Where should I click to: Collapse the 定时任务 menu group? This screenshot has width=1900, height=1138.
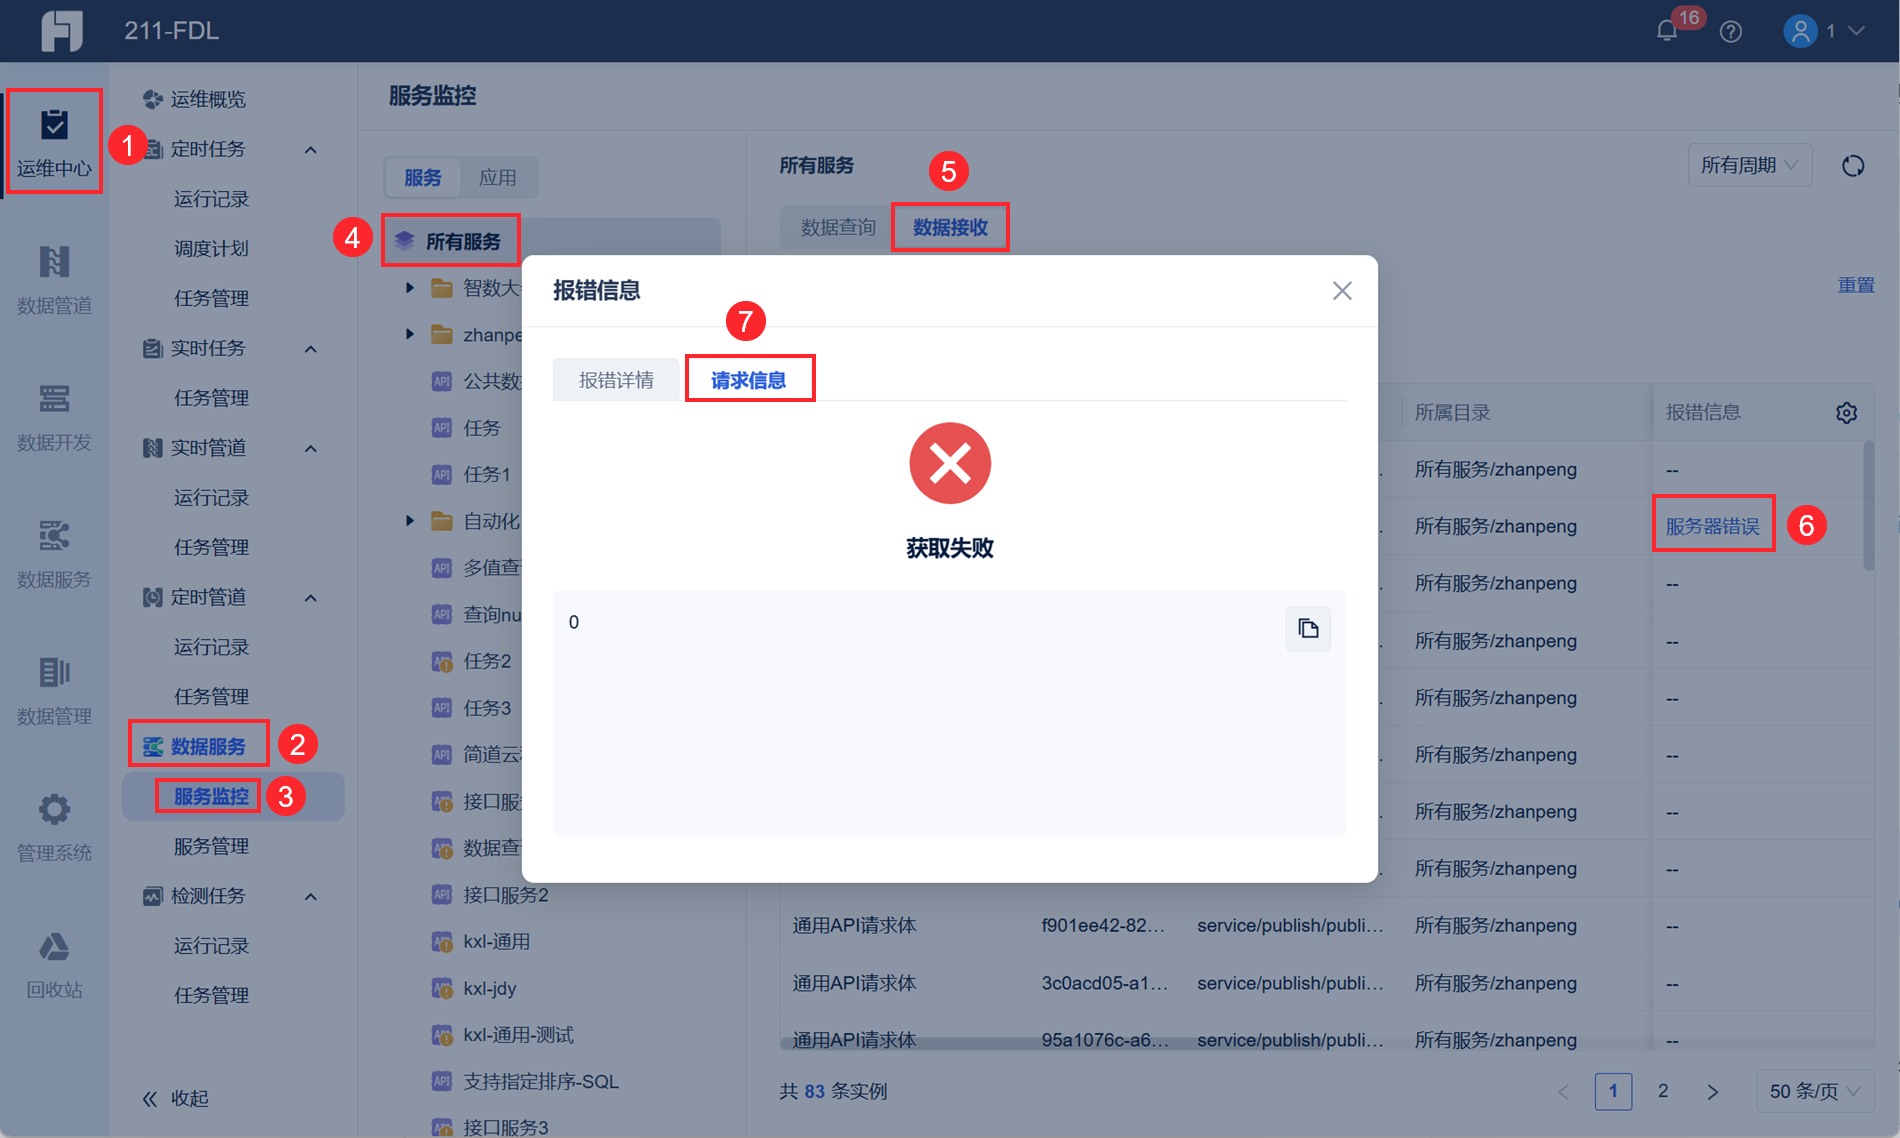click(311, 150)
